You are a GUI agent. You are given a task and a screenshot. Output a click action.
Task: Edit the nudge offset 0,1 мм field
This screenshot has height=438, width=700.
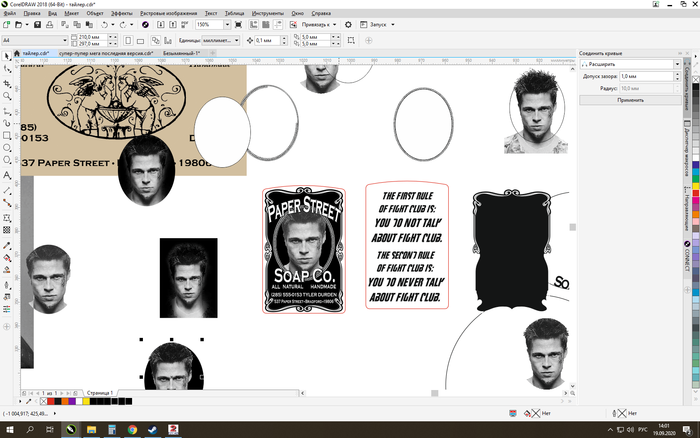tap(267, 41)
